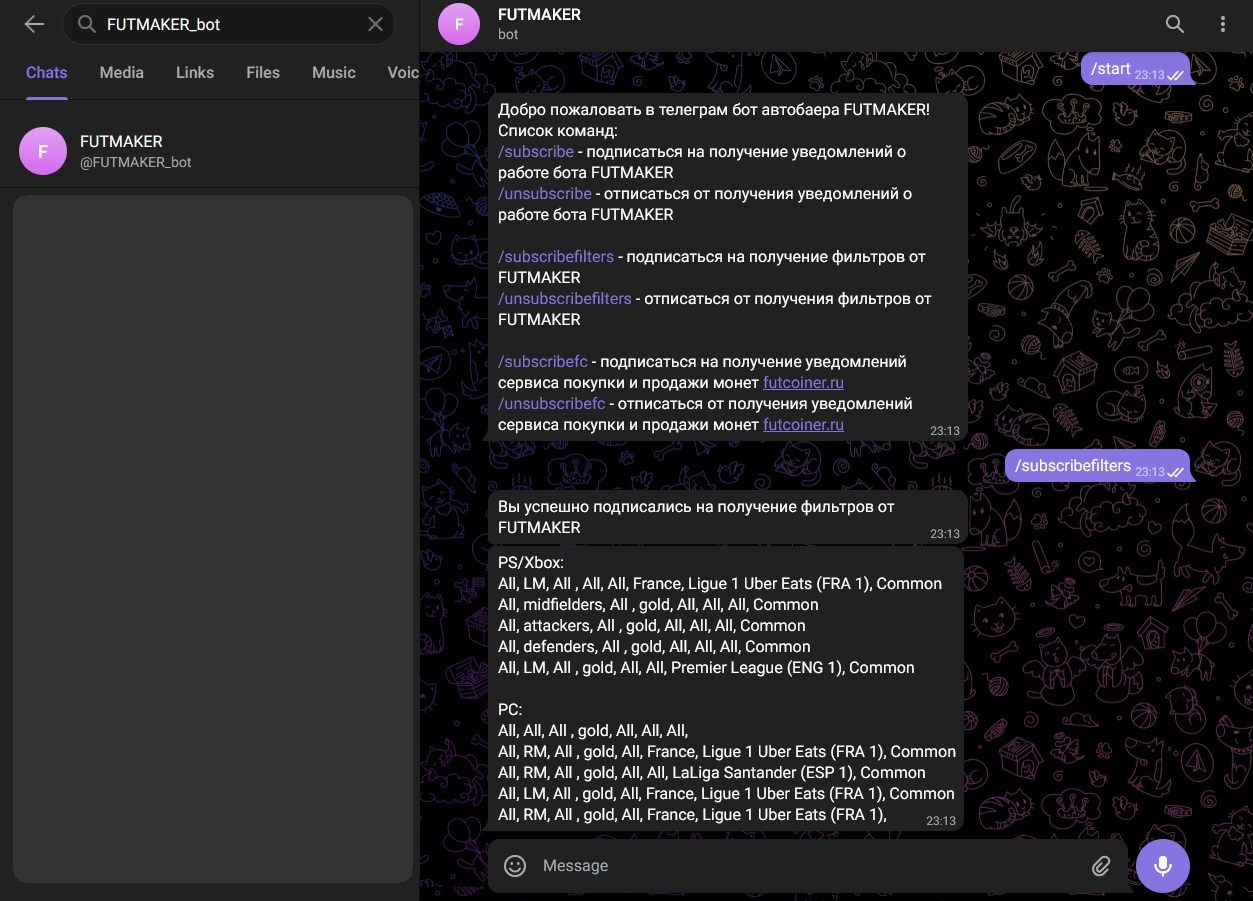Screen dimensions: 1253x901
Task: Open the emoji picker smiley icon
Action: (x=515, y=866)
